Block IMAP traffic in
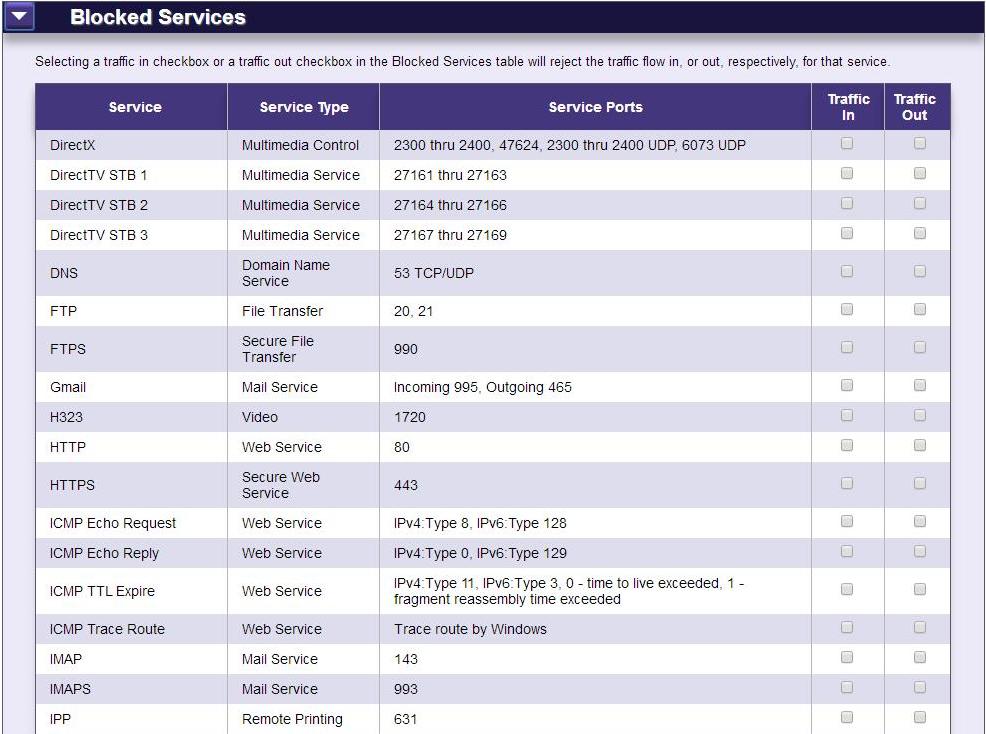 [847, 657]
